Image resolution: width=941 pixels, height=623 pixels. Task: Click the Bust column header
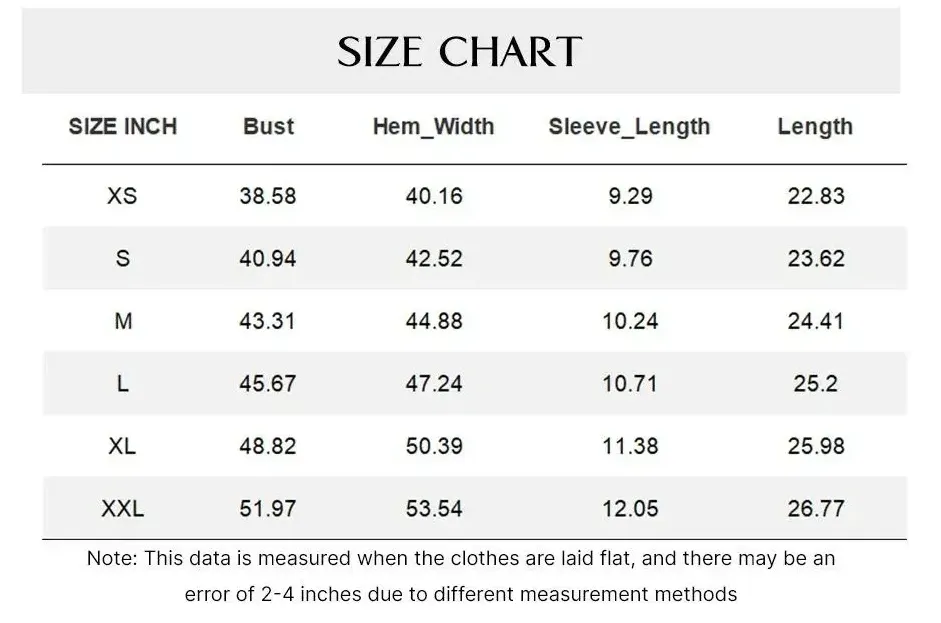pyautogui.click(x=268, y=127)
